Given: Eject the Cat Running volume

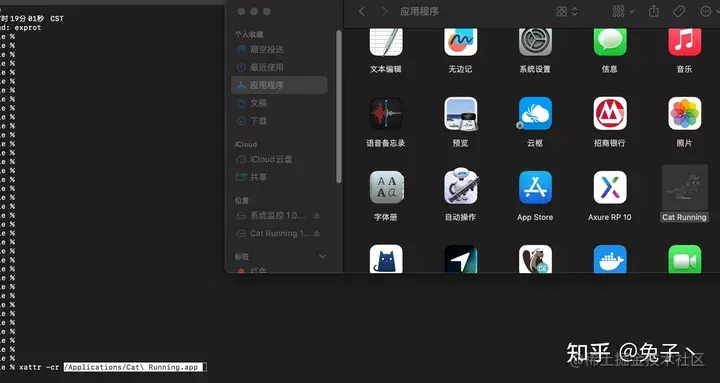Looking at the screenshot, I should pos(317,233).
